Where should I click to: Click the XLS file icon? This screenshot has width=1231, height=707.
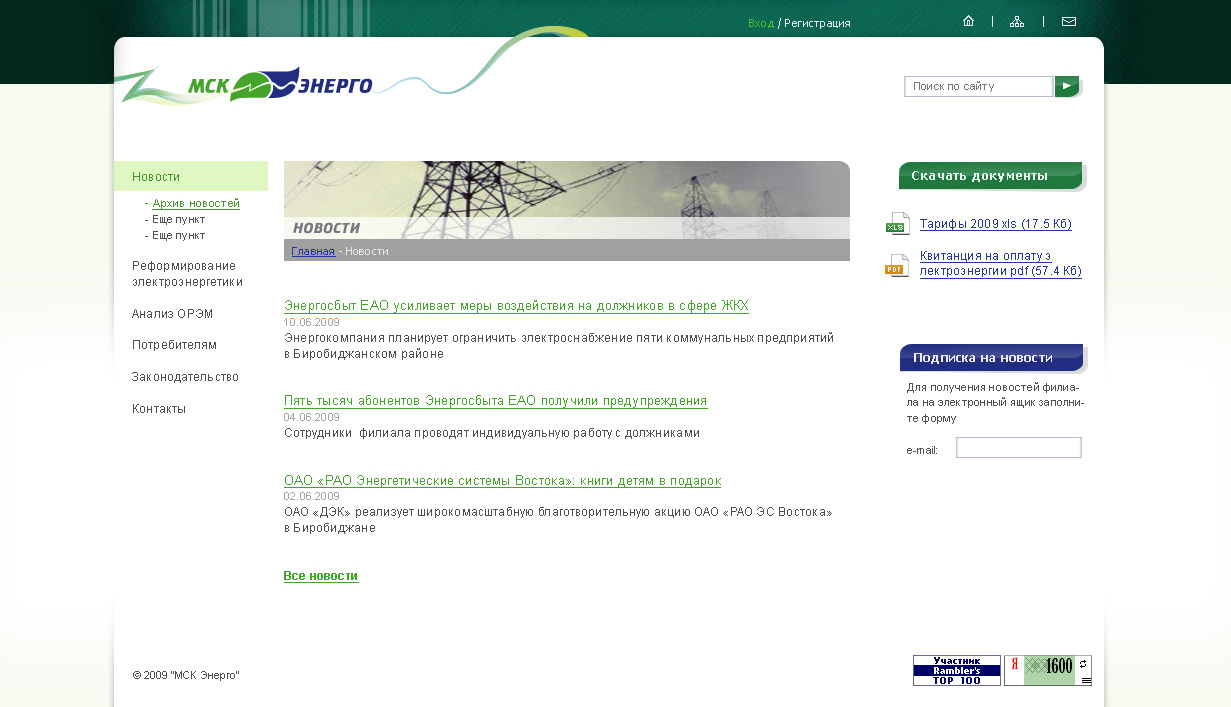point(897,224)
